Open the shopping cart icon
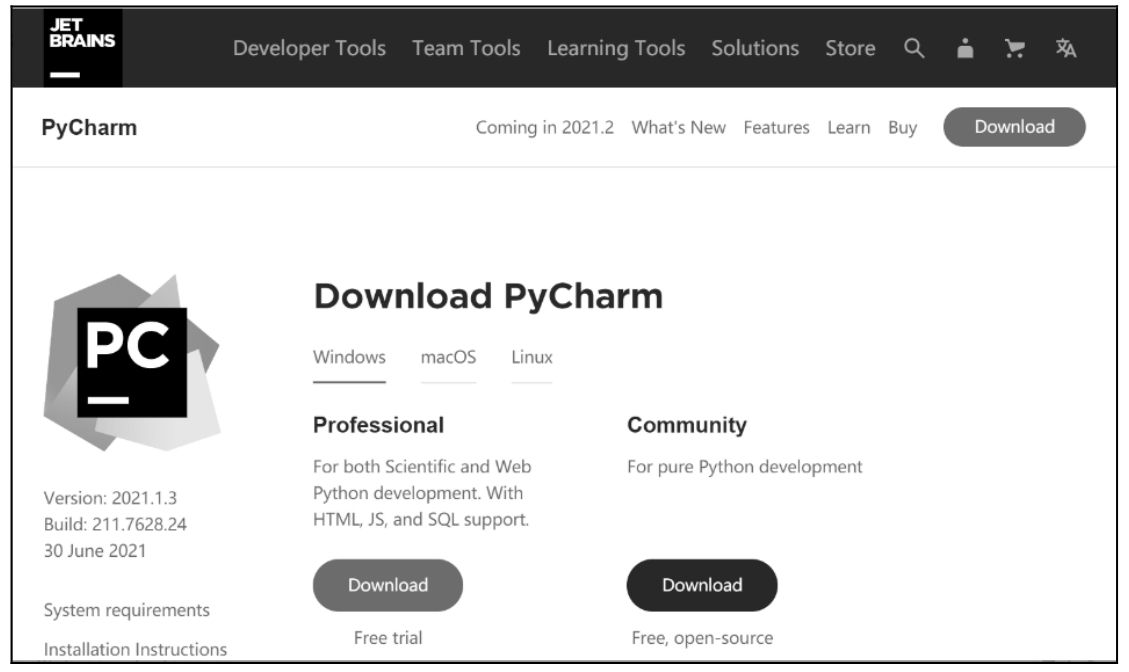The image size is (1129, 672). point(1015,48)
